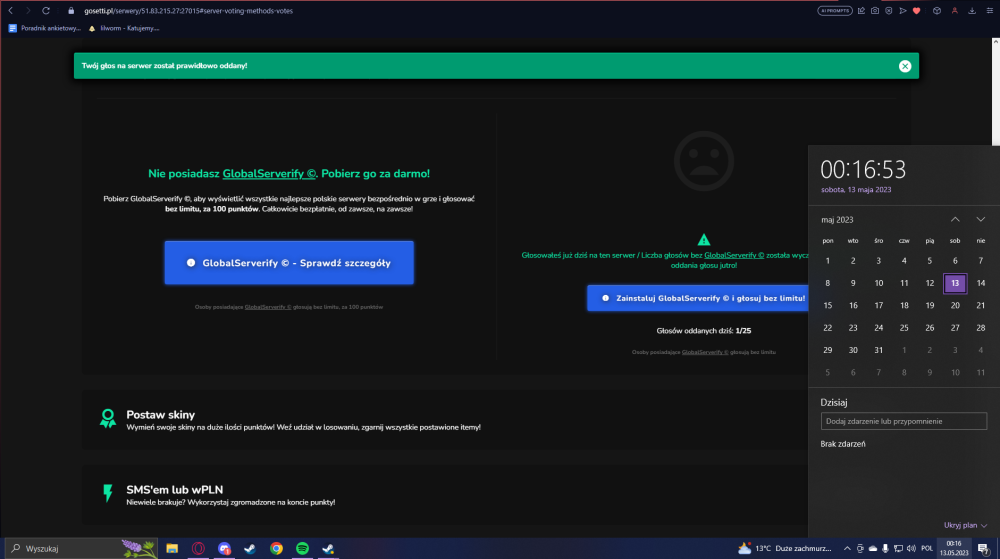Open Spotify from the taskbar

(x=302, y=548)
